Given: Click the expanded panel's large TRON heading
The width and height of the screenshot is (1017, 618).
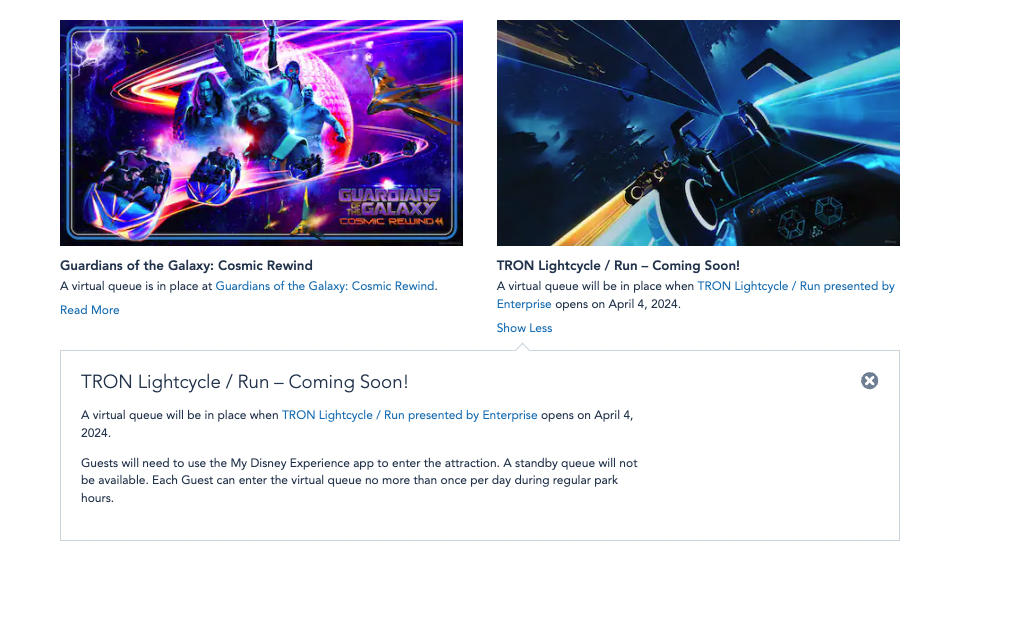Looking at the screenshot, I should point(244,382).
